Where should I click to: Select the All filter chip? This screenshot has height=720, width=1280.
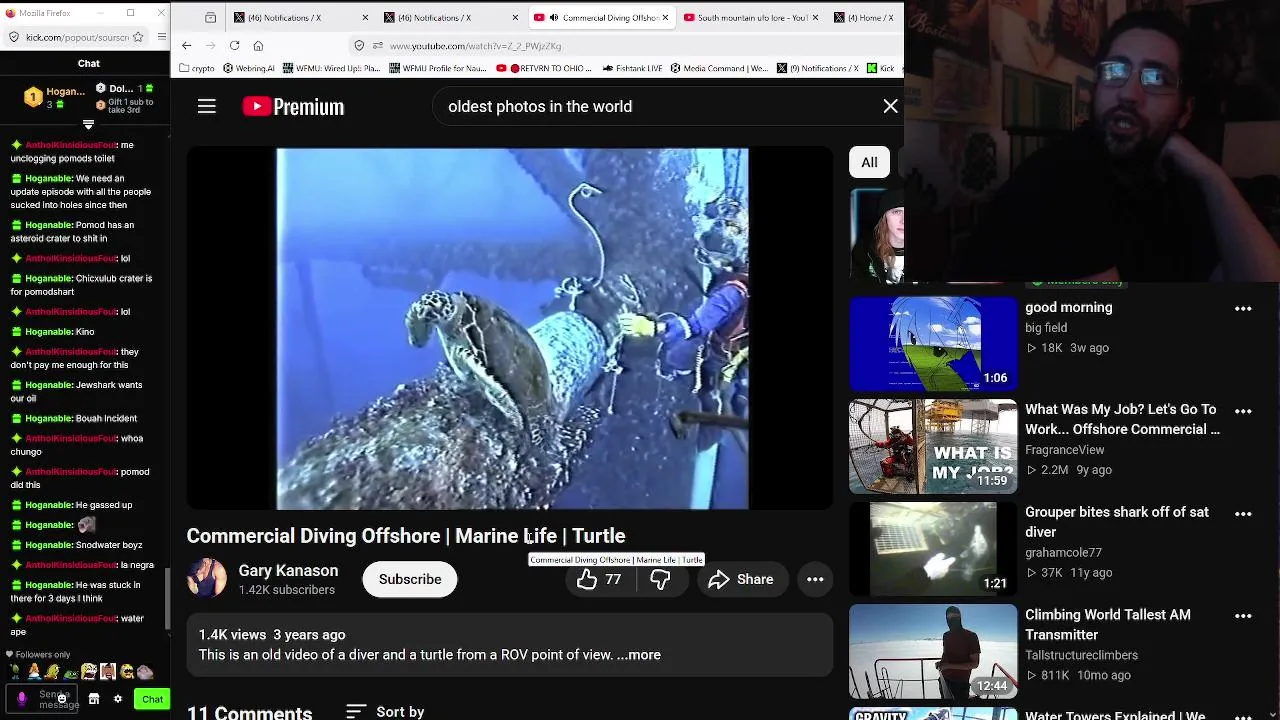click(x=869, y=162)
